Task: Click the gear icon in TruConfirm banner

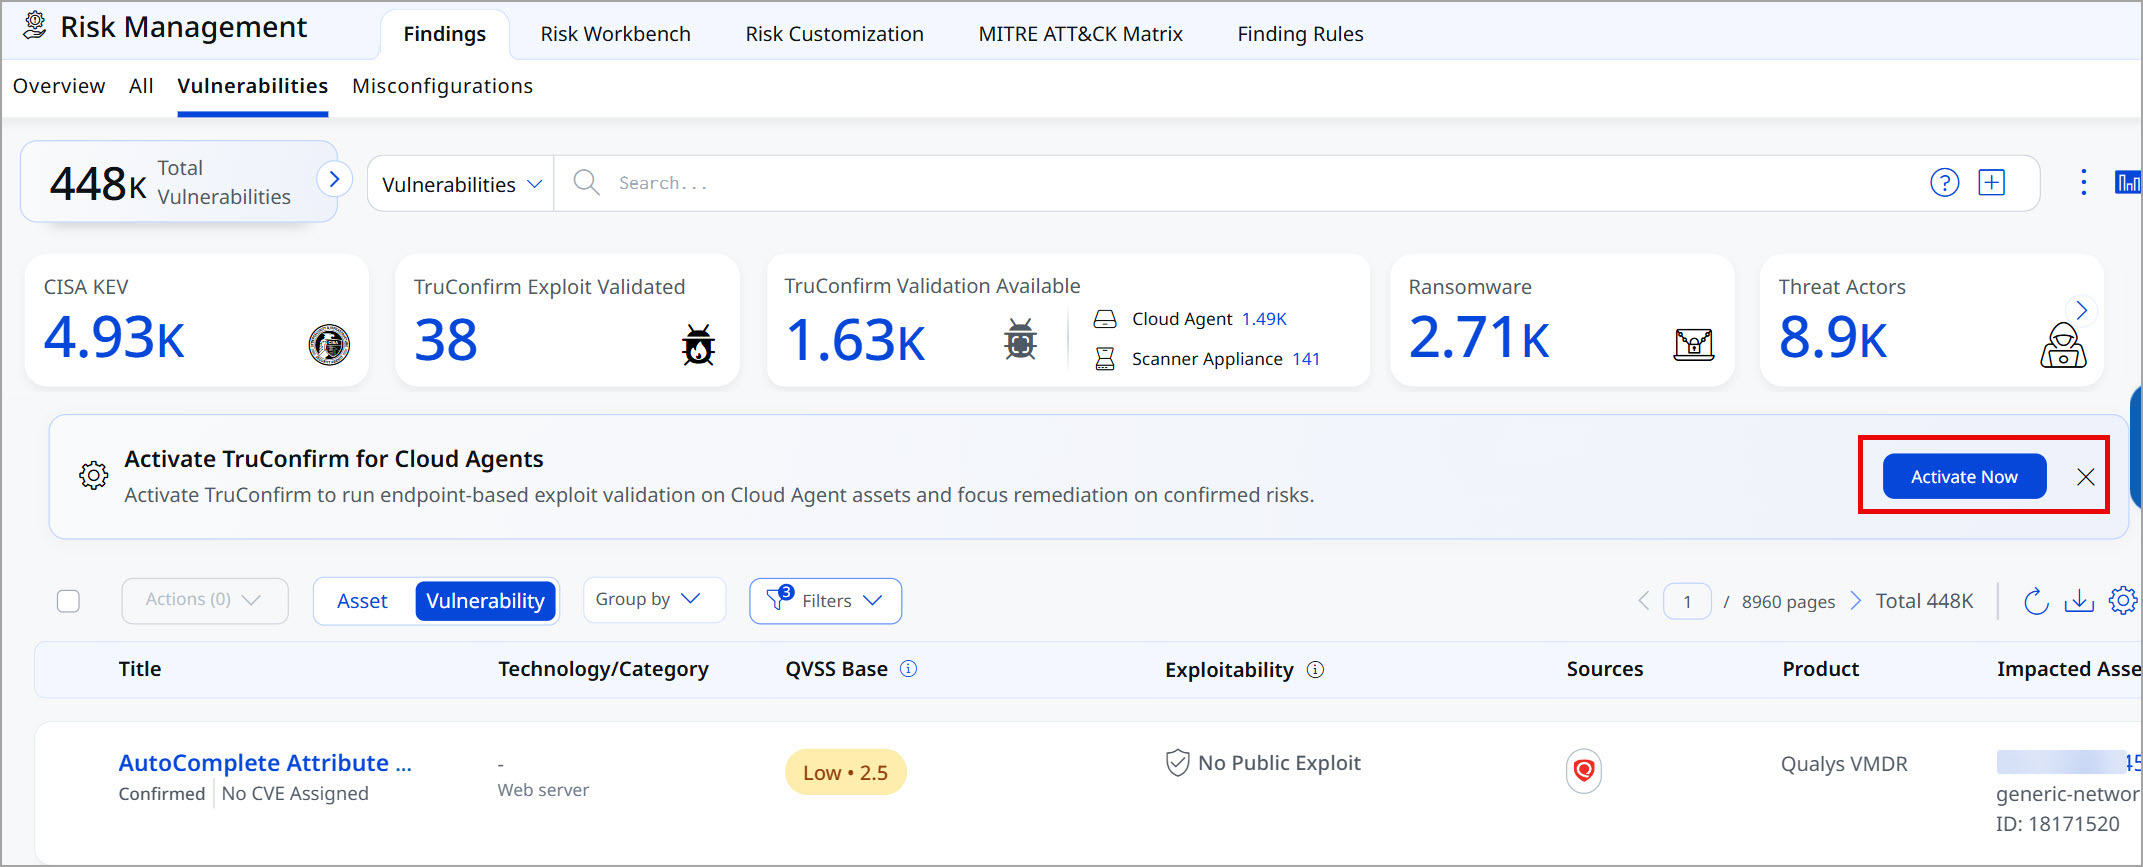Action: [x=93, y=476]
